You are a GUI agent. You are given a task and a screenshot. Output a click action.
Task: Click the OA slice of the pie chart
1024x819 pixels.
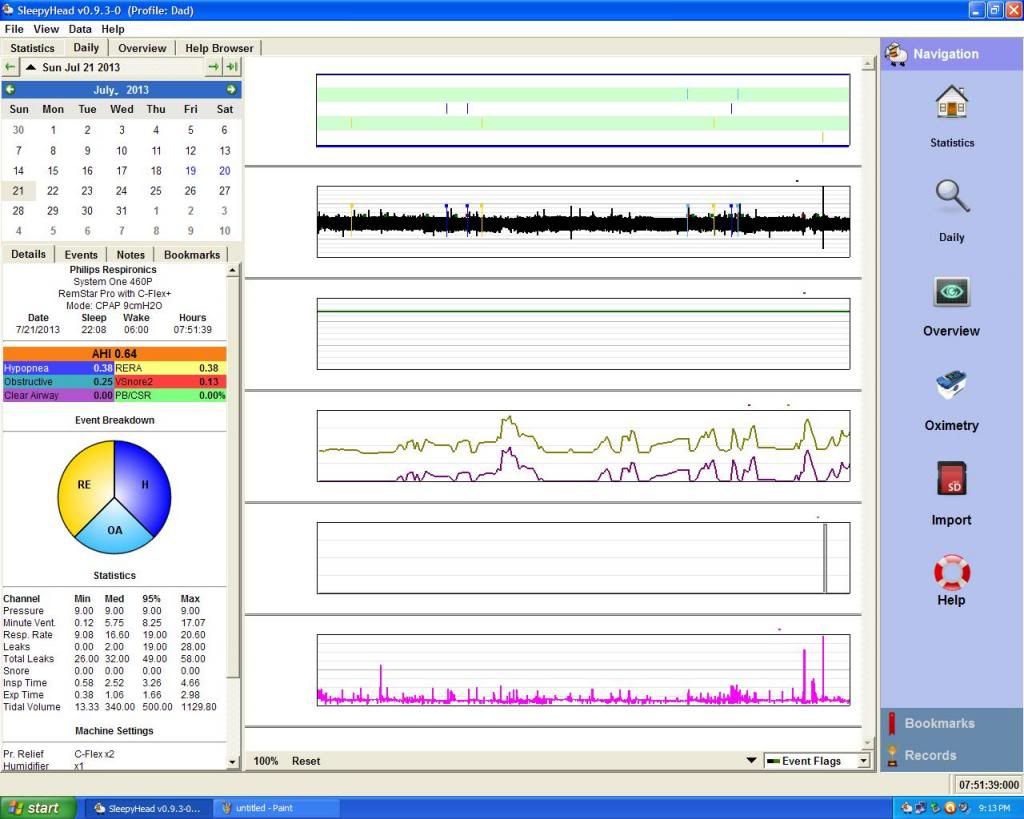(114, 530)
